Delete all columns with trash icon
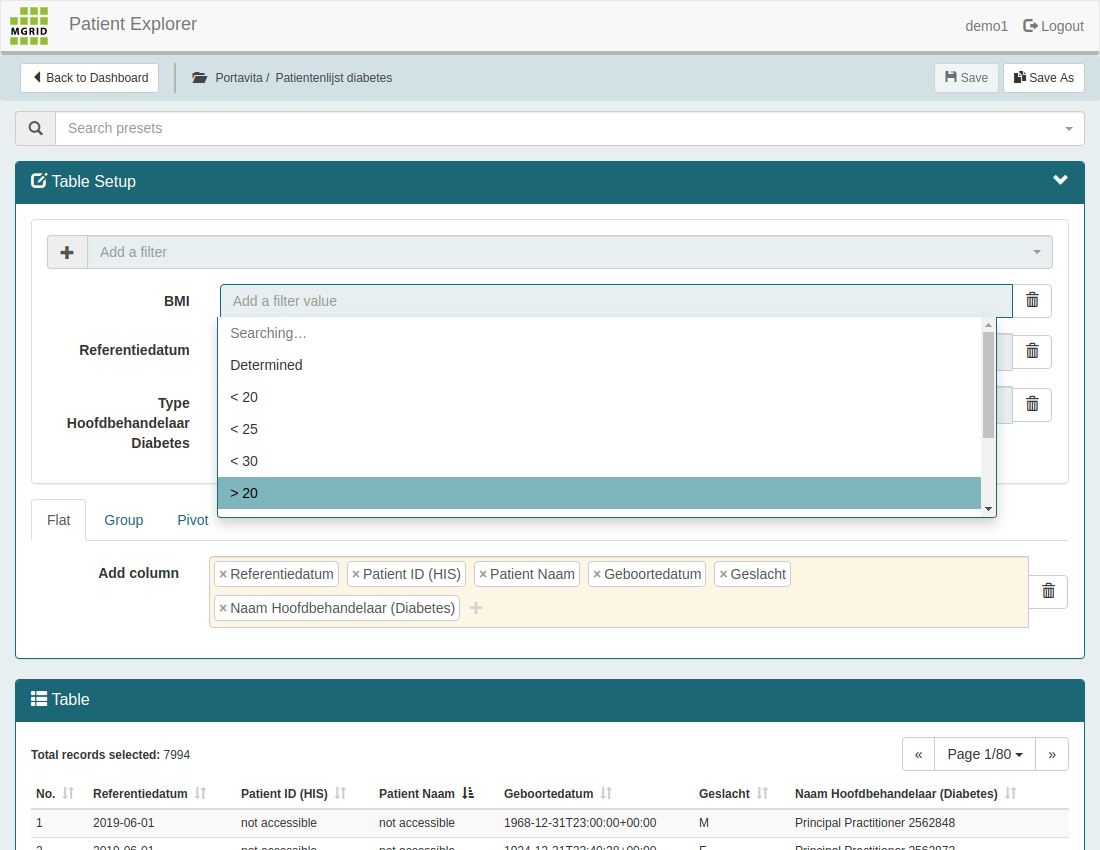The height and width of the screenshot is (850, 1100). coord(1048,591)
